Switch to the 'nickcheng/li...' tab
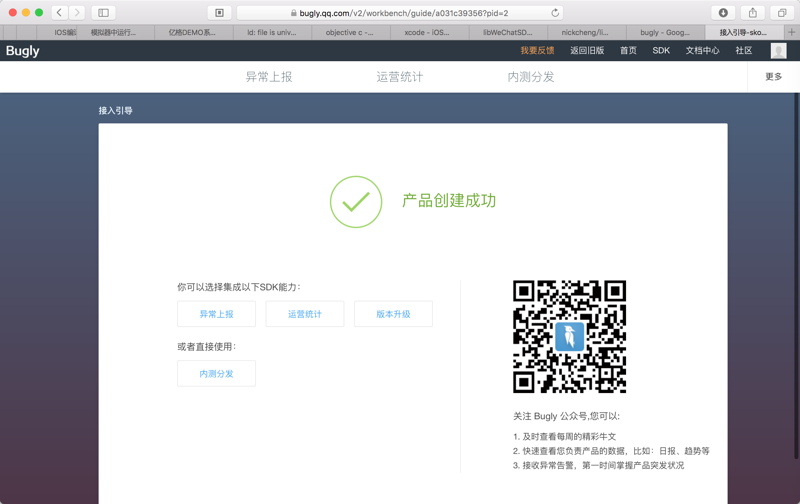 click(x=585, y=32)
